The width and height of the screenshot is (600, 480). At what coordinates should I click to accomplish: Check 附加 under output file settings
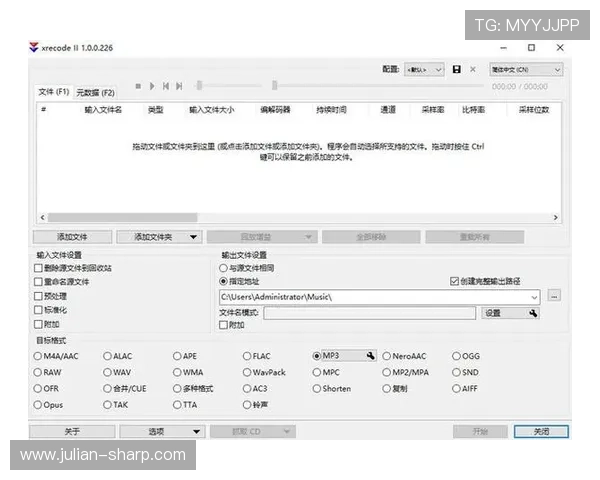(x=223, y=325)
